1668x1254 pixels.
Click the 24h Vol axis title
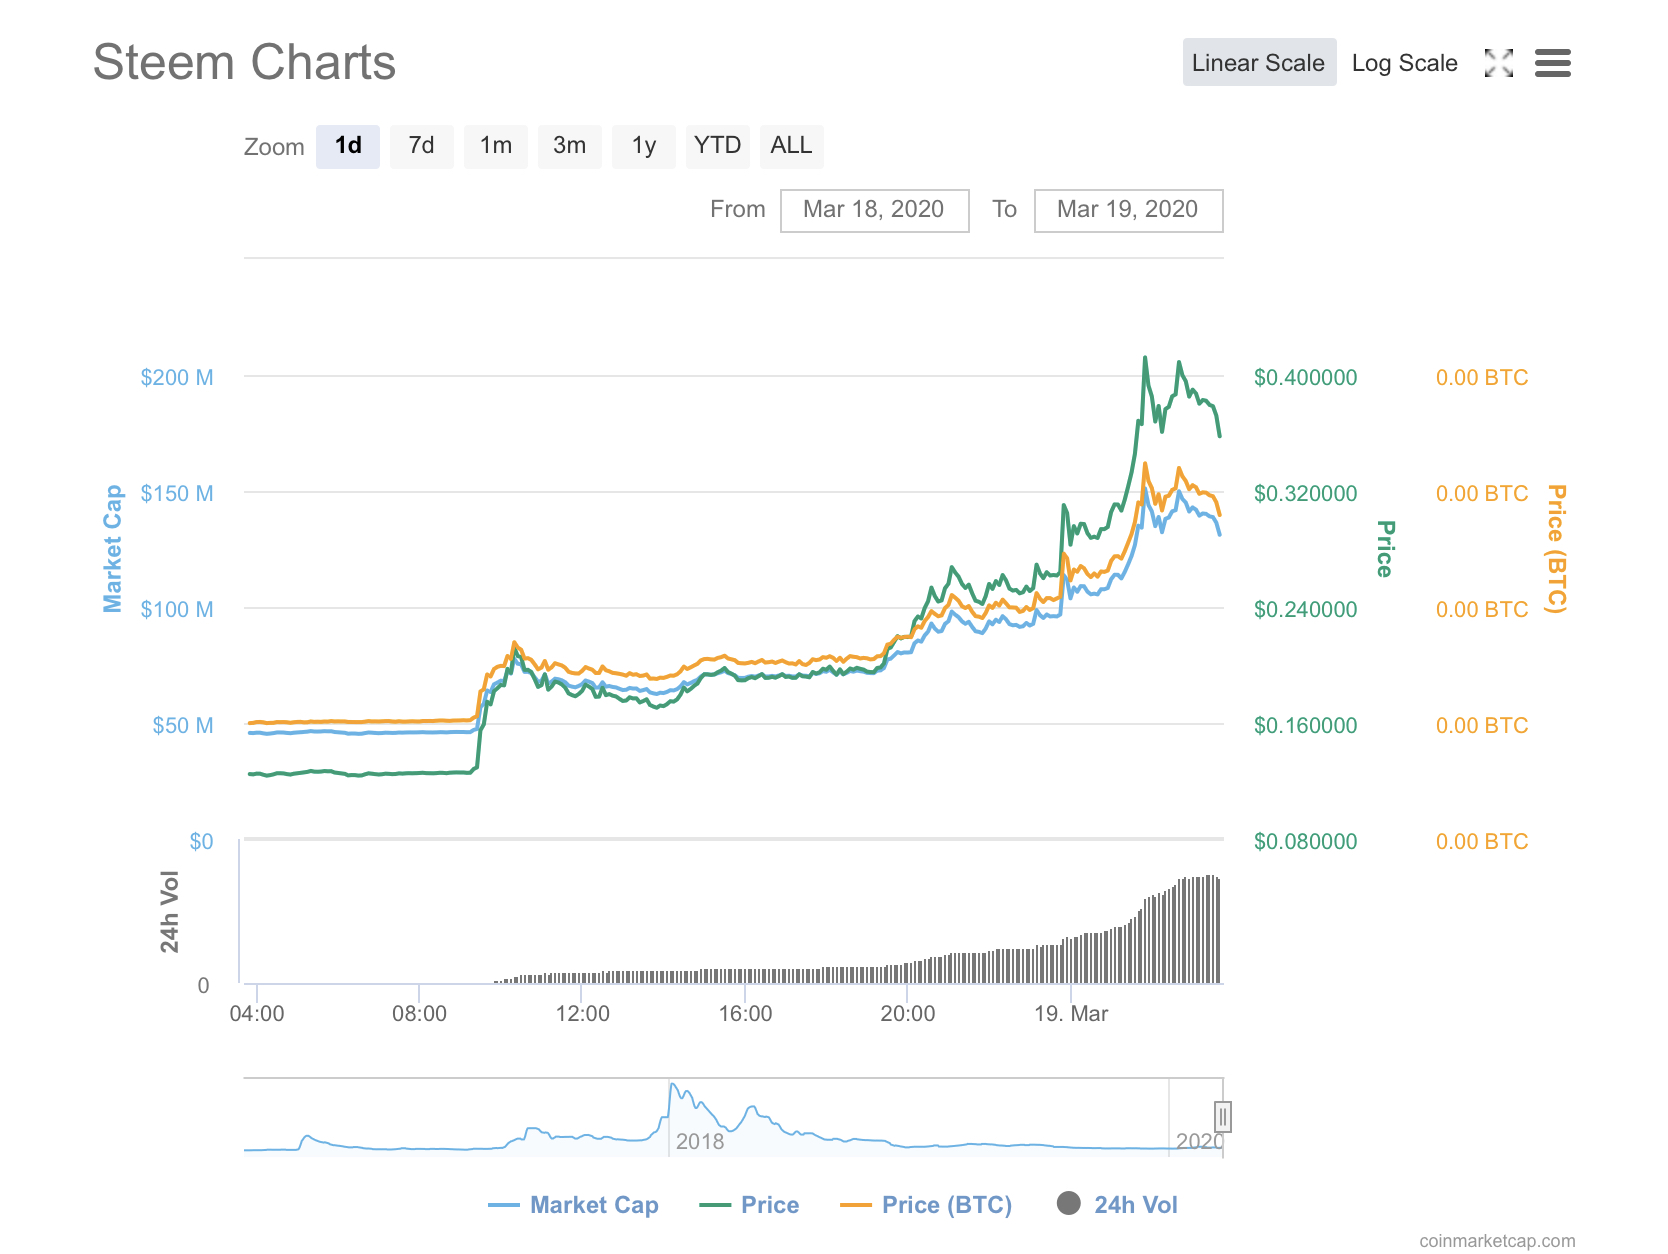(170, 911)
